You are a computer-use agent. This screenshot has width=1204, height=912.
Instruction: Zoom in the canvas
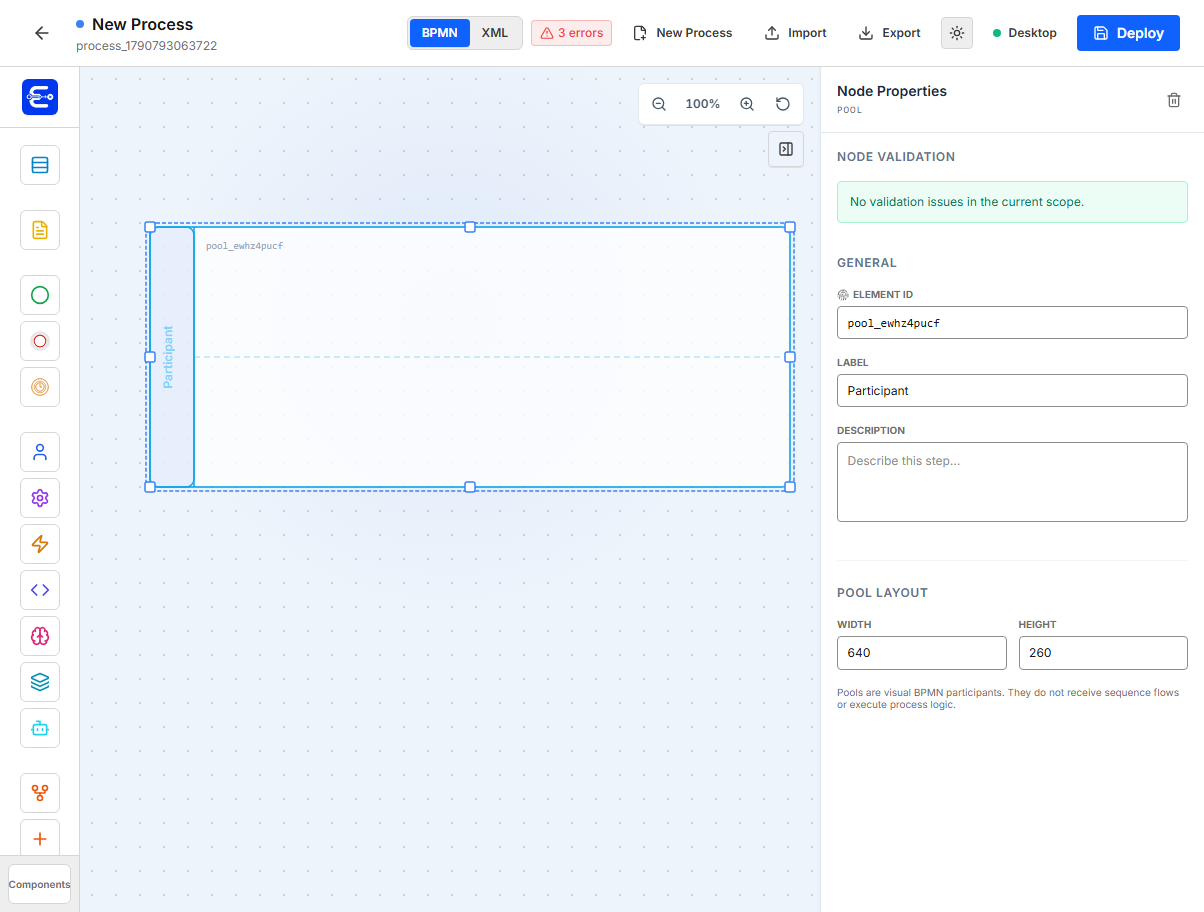(x=747, y=104)
